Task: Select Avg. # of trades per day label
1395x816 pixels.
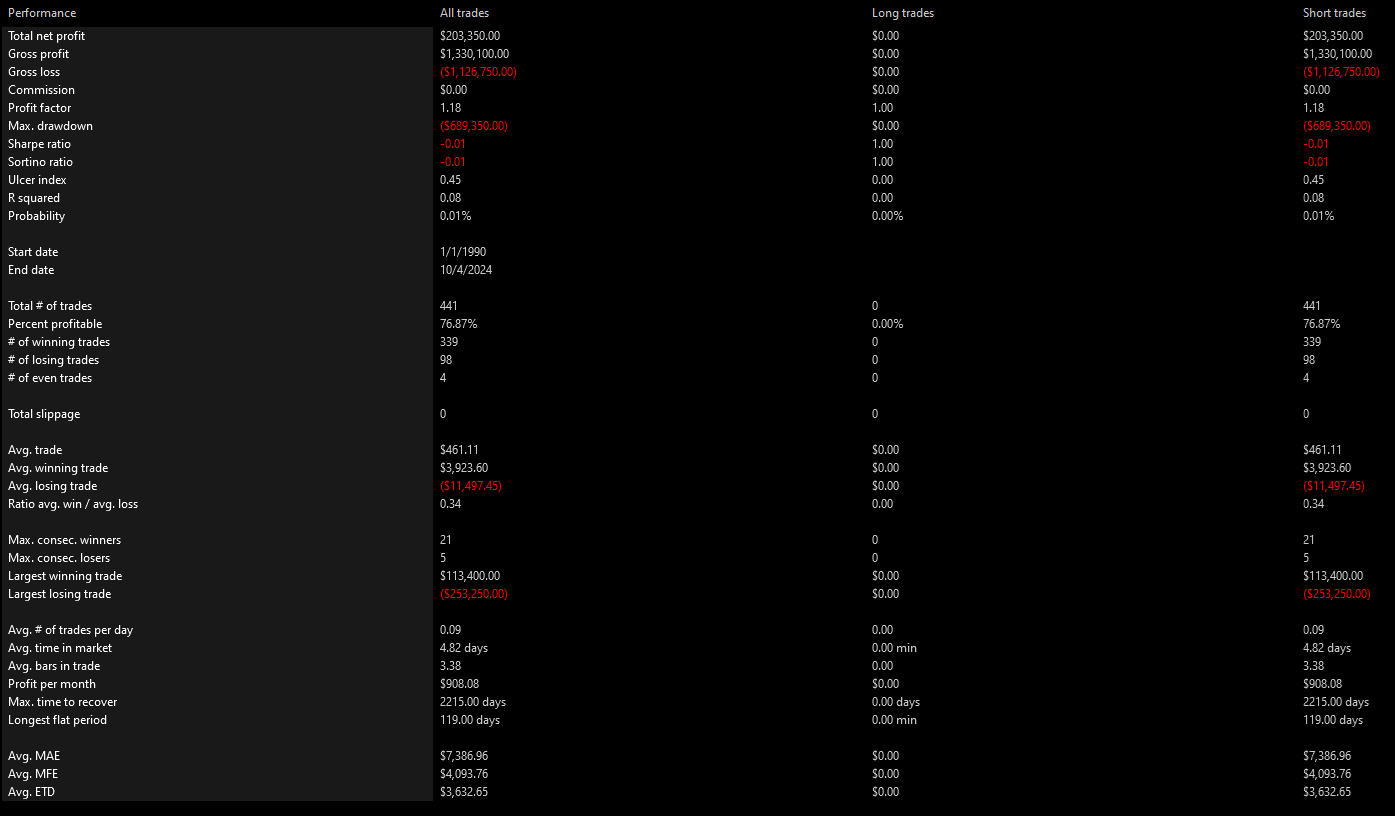Action: click(x=70, y=630)
